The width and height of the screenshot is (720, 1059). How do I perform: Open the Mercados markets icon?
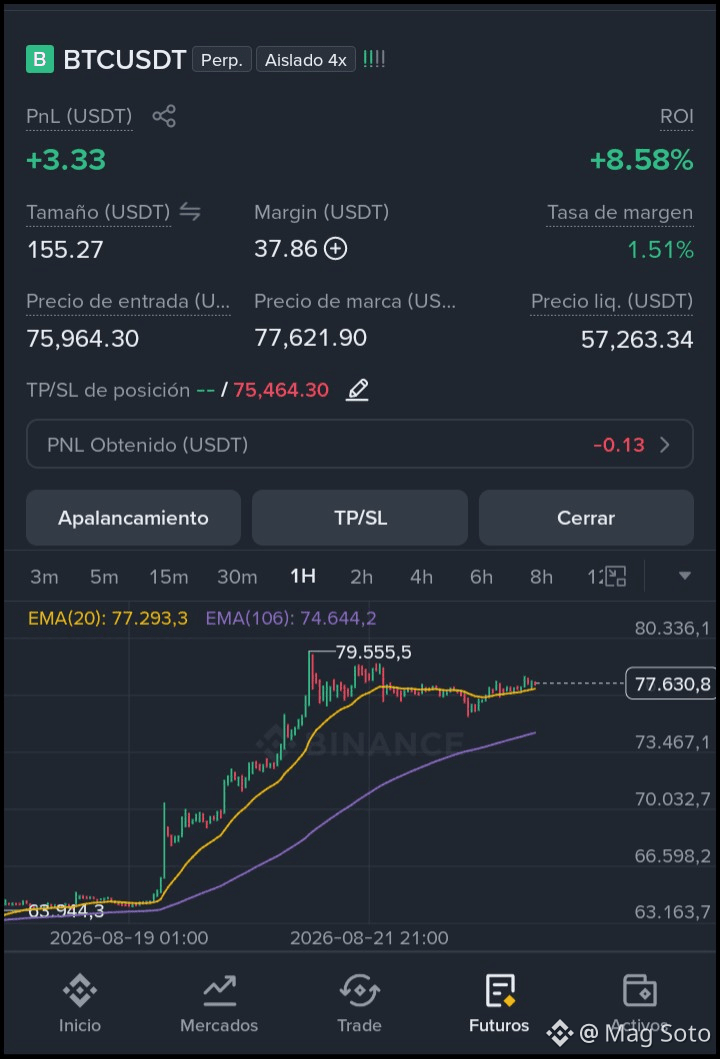coord(220,991)
